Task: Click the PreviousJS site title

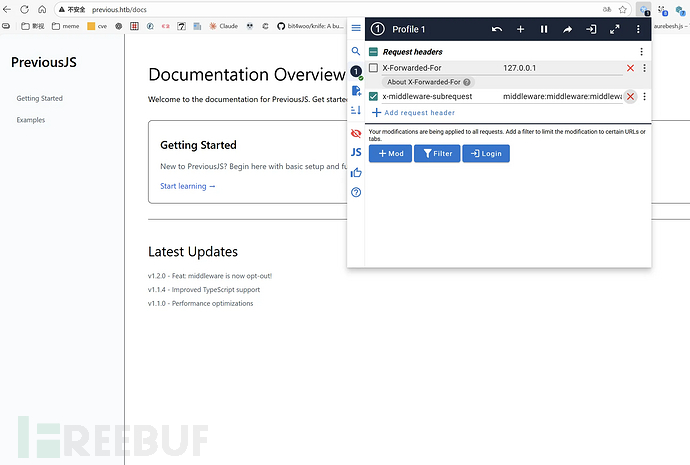Action: [44, 62]
